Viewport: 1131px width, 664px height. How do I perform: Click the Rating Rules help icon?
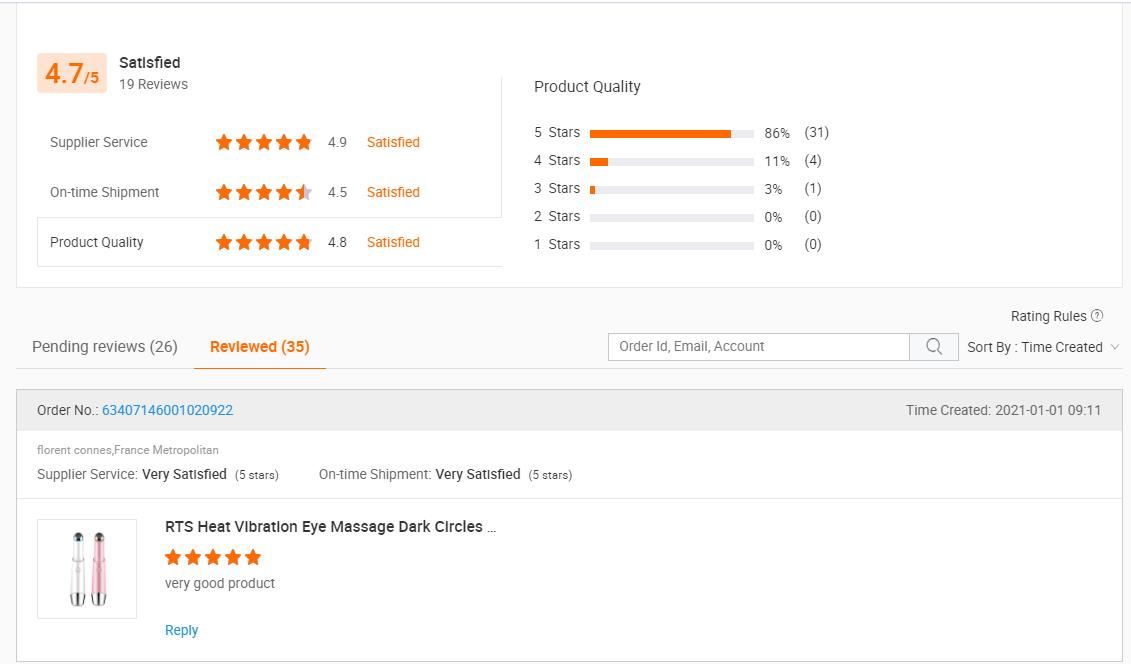tap(1097, 316)
